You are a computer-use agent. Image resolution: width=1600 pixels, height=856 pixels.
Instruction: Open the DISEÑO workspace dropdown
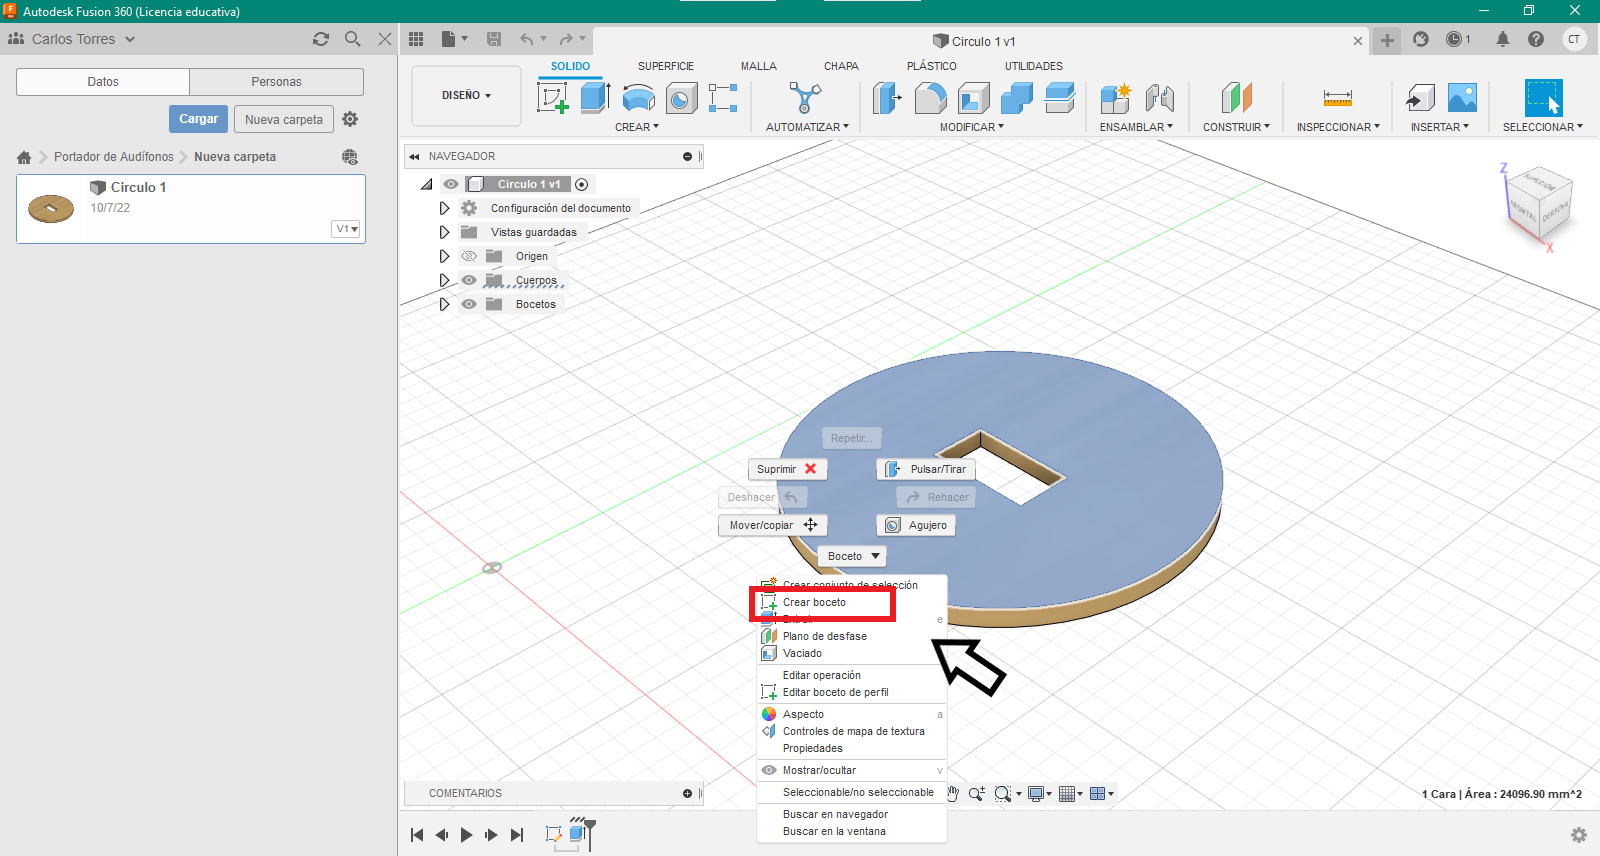466,96
